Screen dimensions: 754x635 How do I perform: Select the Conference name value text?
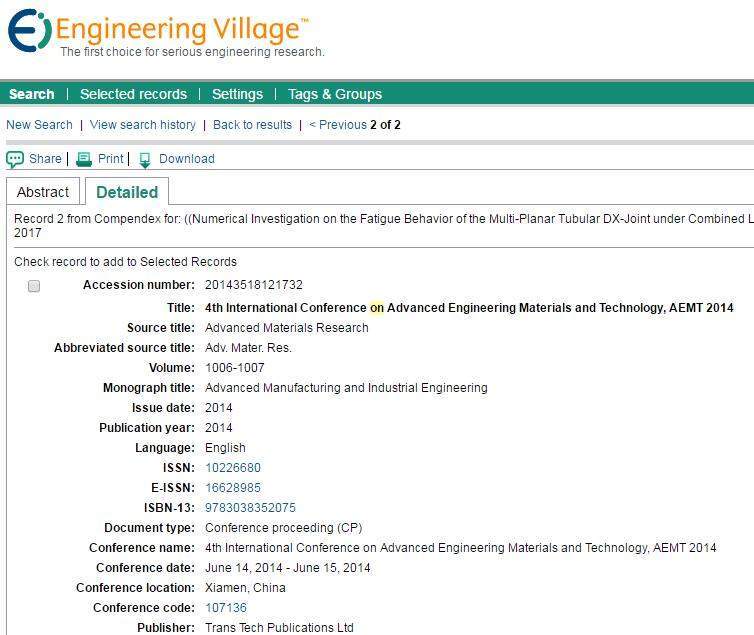tap(461, 548)
